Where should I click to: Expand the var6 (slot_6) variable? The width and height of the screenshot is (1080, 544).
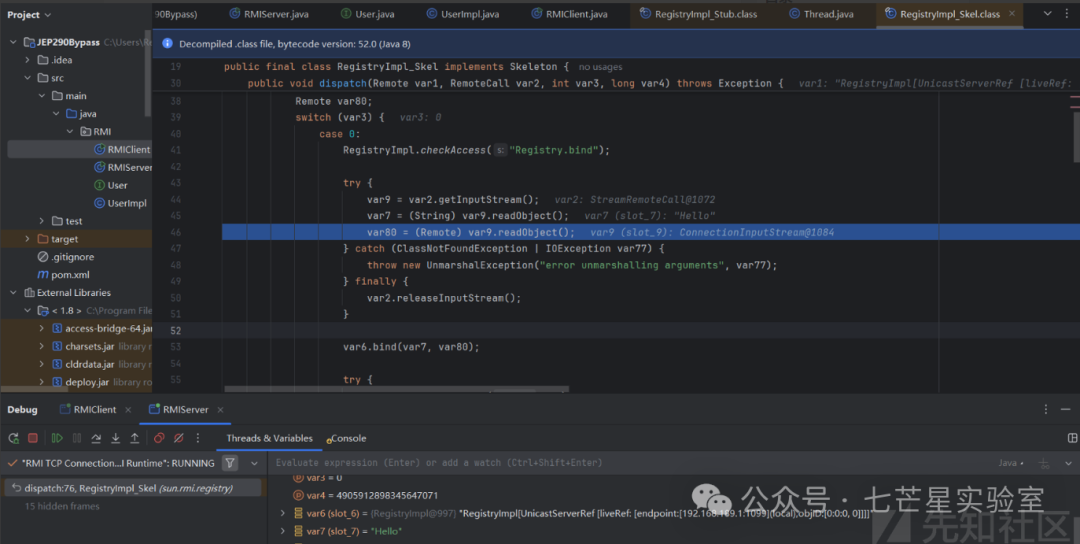tap(282, 513)
